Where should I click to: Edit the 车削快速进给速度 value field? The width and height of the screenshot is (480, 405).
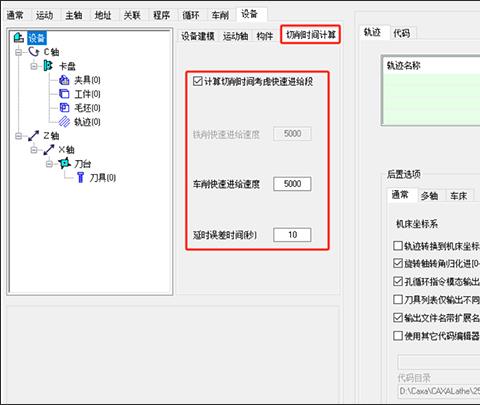(x=292, y=184)
